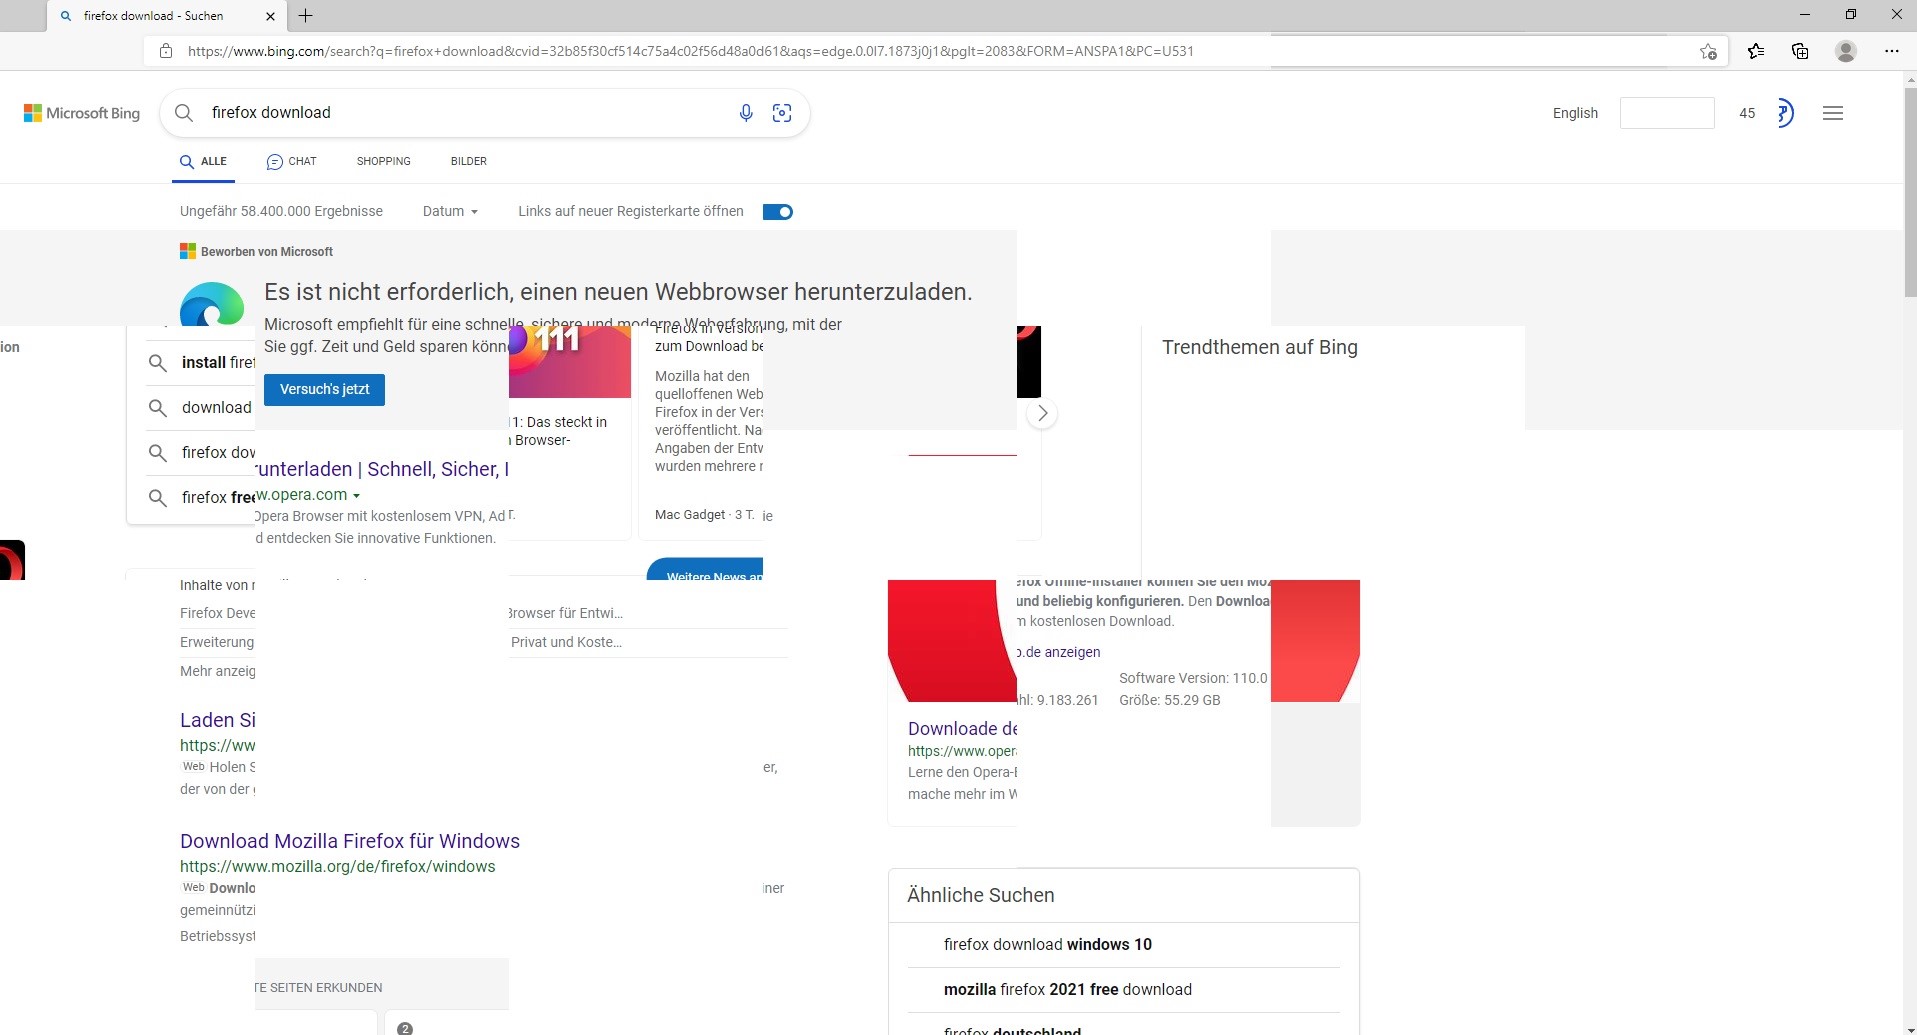This screenshot has height=1035, width=1917.
Task: Click the 'Ähnliche Suchen' heading
Action: tap(980, 896)
